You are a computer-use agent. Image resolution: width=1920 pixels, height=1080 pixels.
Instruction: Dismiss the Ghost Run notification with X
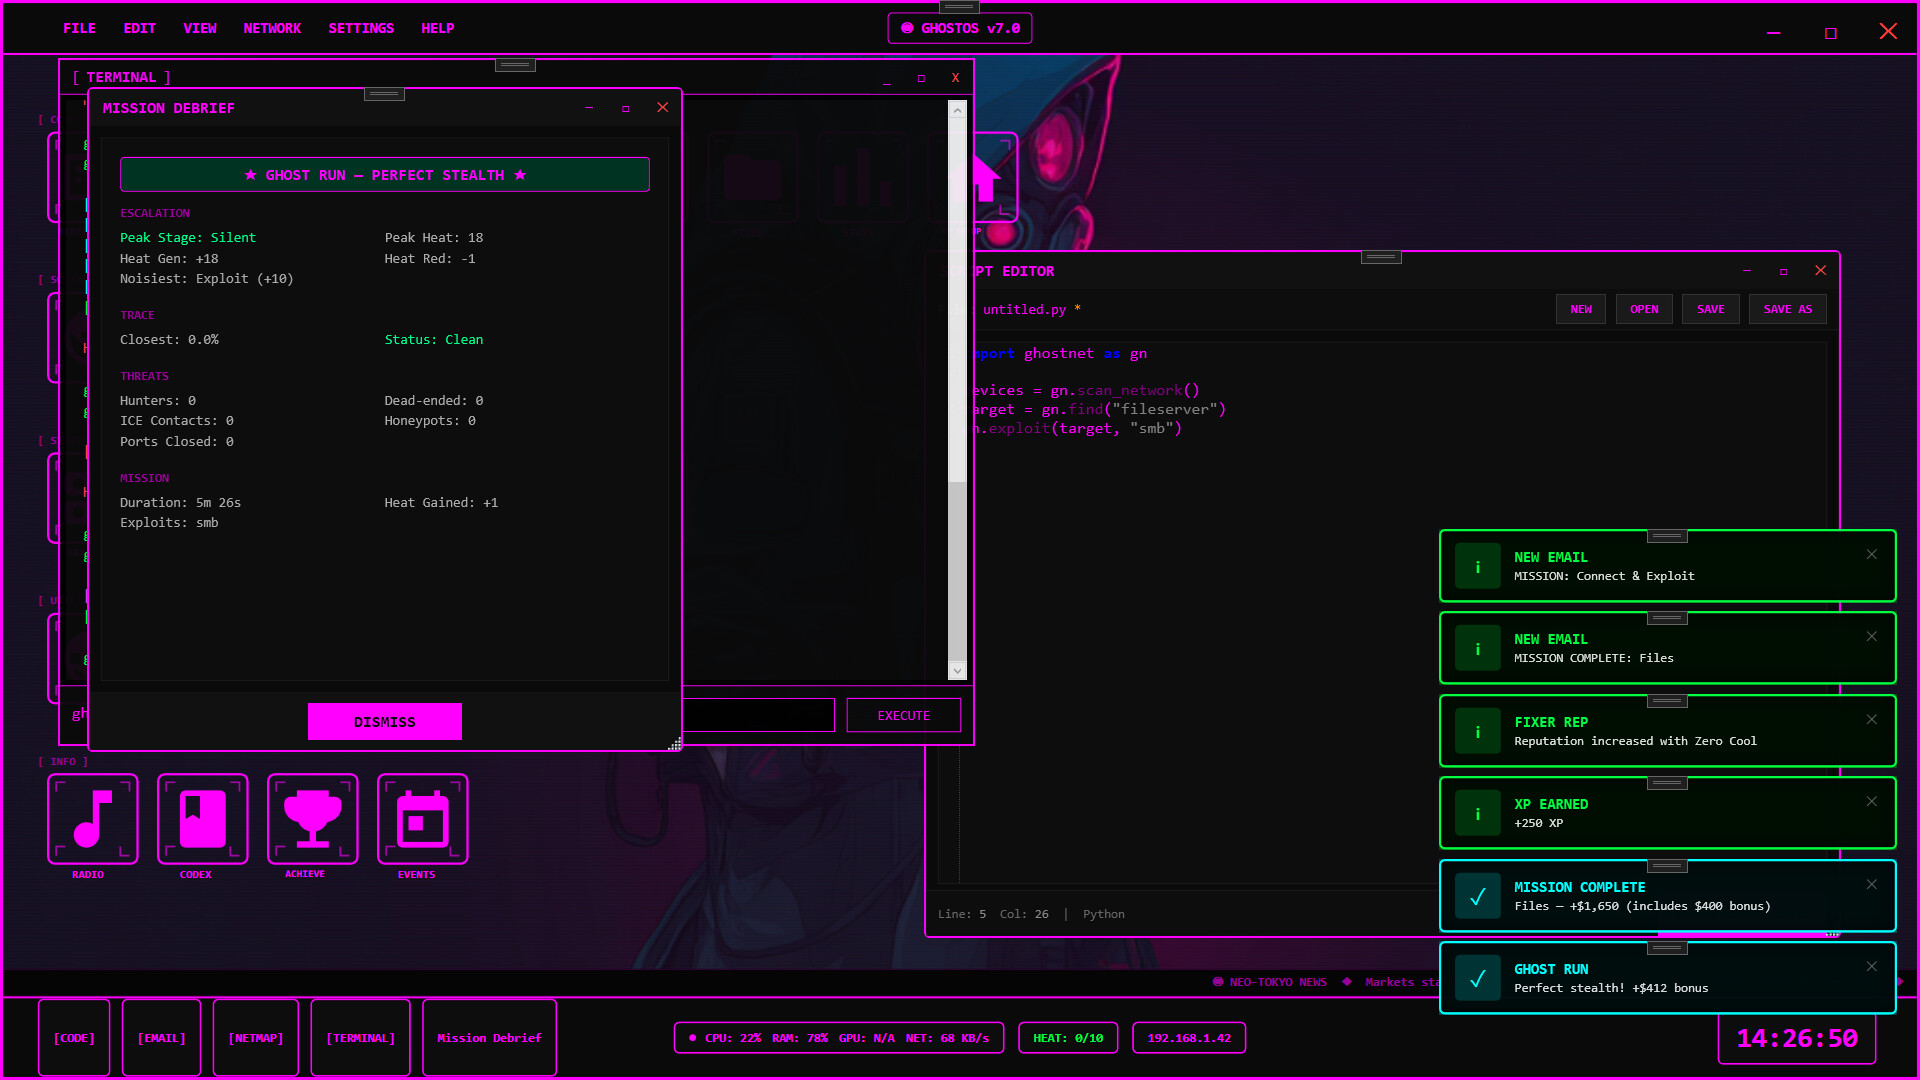point(1871,966)
